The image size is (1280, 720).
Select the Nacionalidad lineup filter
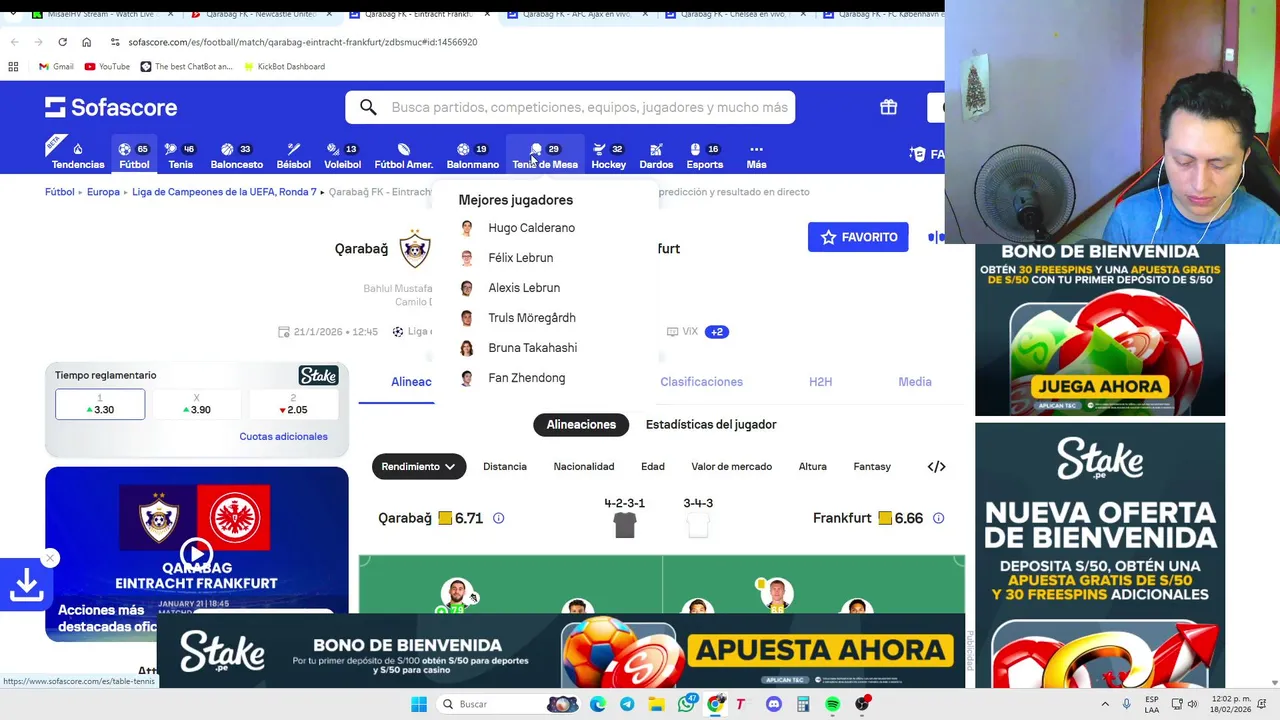(584, 466)
